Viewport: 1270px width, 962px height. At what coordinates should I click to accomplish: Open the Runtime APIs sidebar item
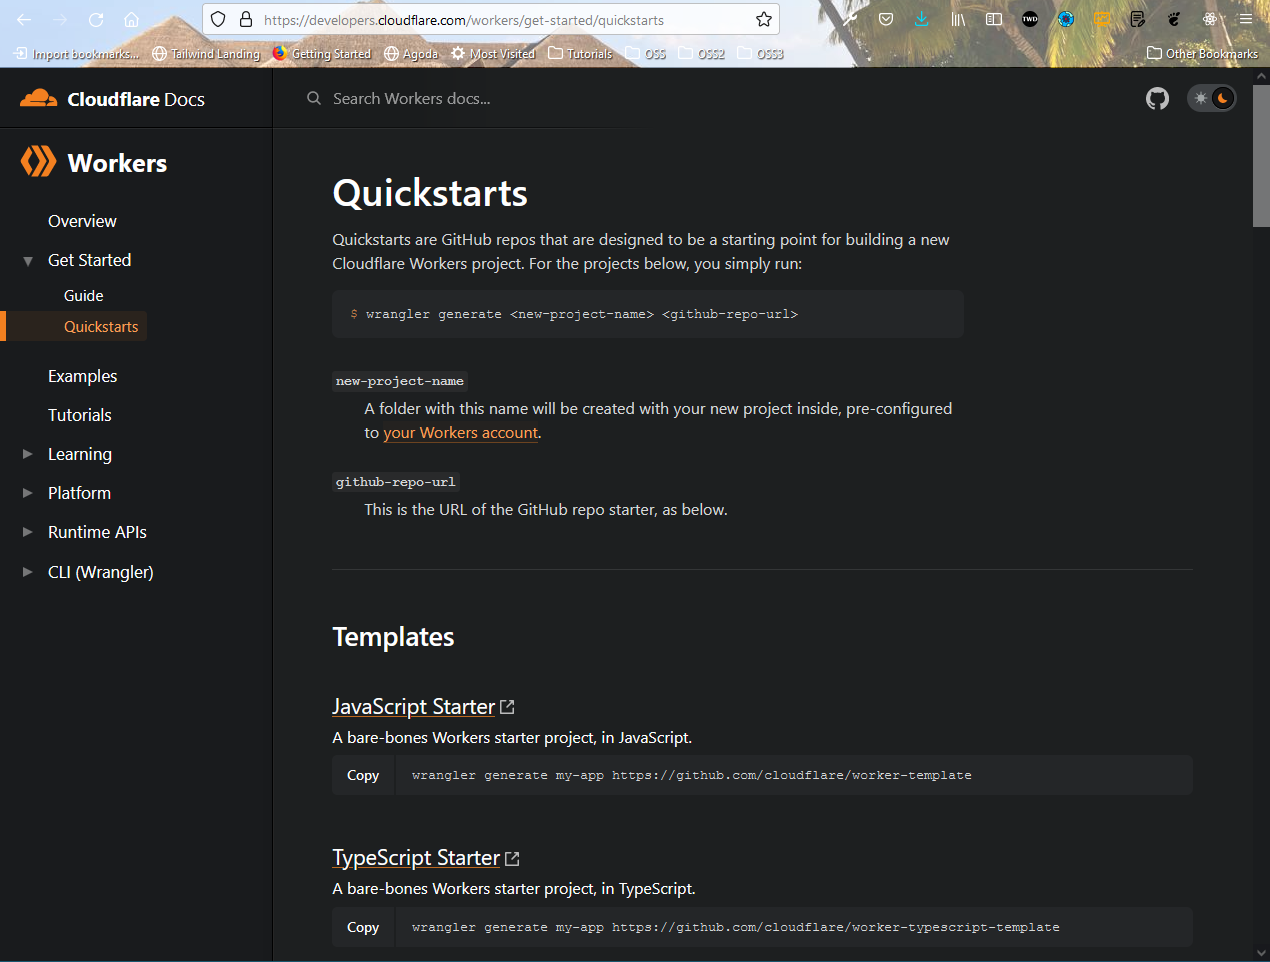point(97,532)
